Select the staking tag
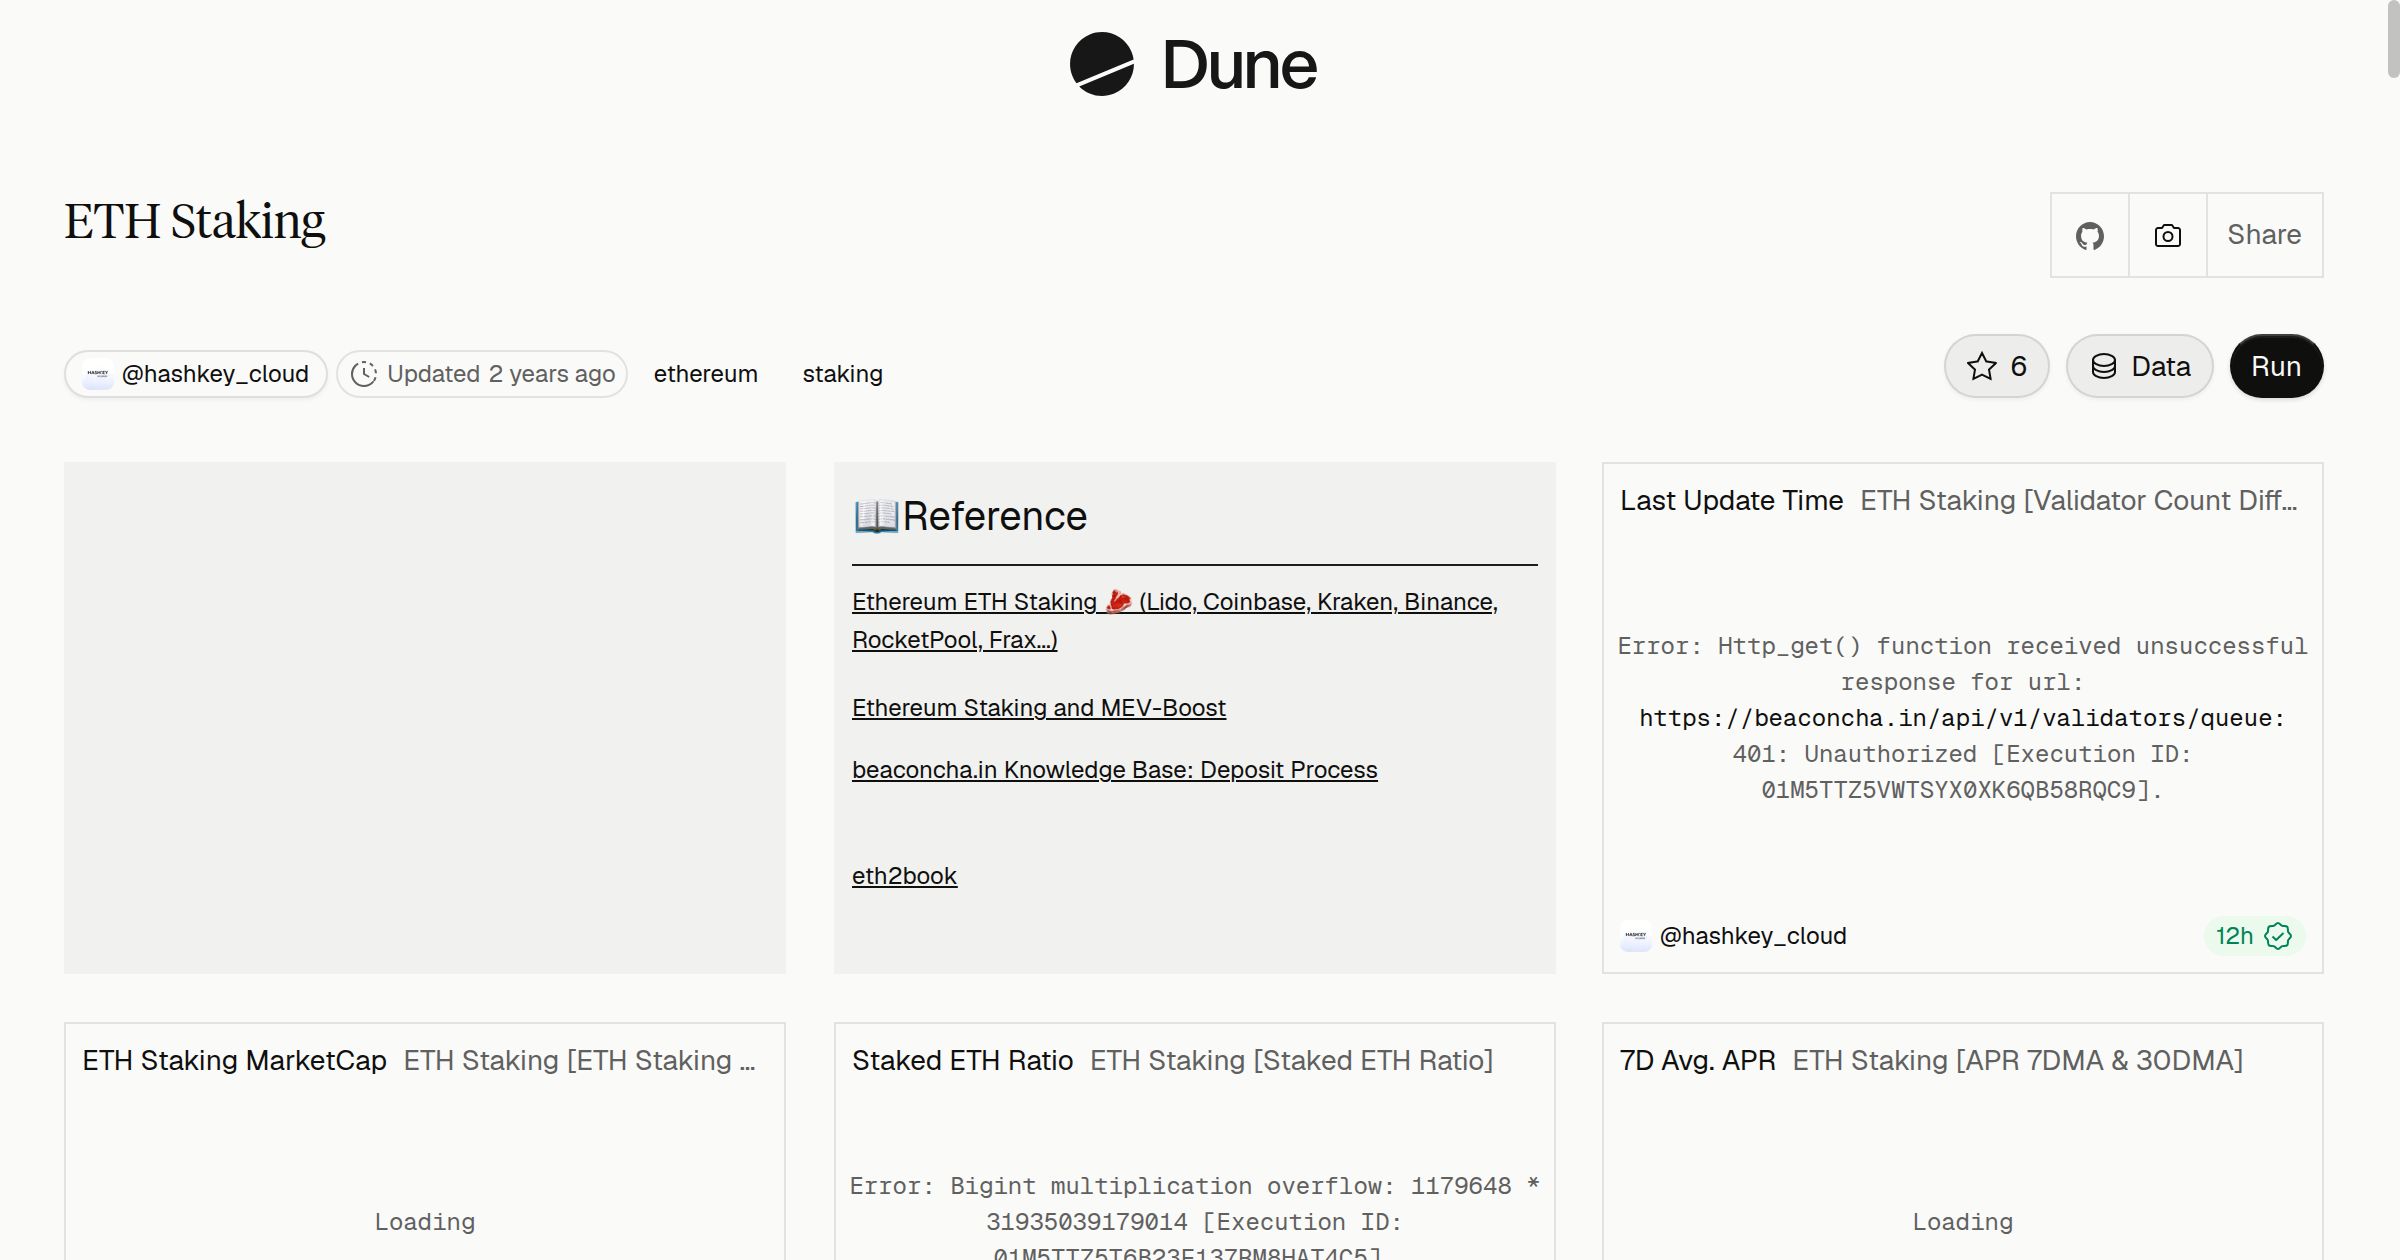Image resolution: width=2400 pixels, height=1260 pixels. [x=843, y=374]
